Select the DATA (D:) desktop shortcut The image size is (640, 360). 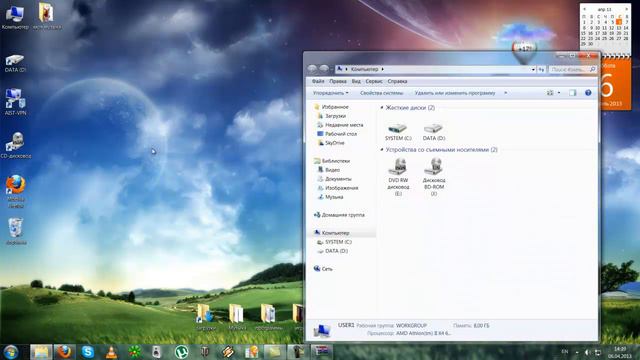click(x=15, y=63)
